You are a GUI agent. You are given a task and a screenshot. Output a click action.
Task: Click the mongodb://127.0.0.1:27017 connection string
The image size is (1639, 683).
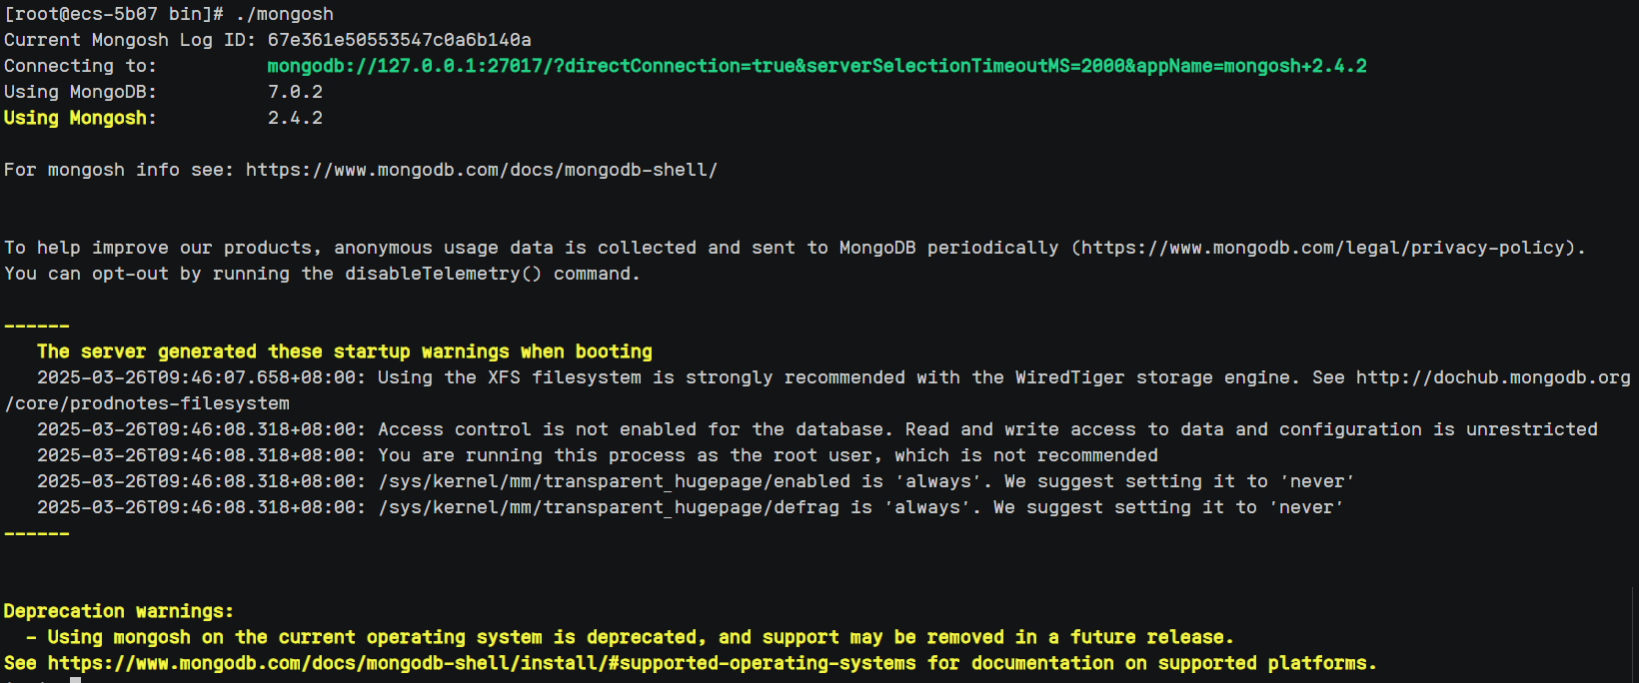point(815,66)
